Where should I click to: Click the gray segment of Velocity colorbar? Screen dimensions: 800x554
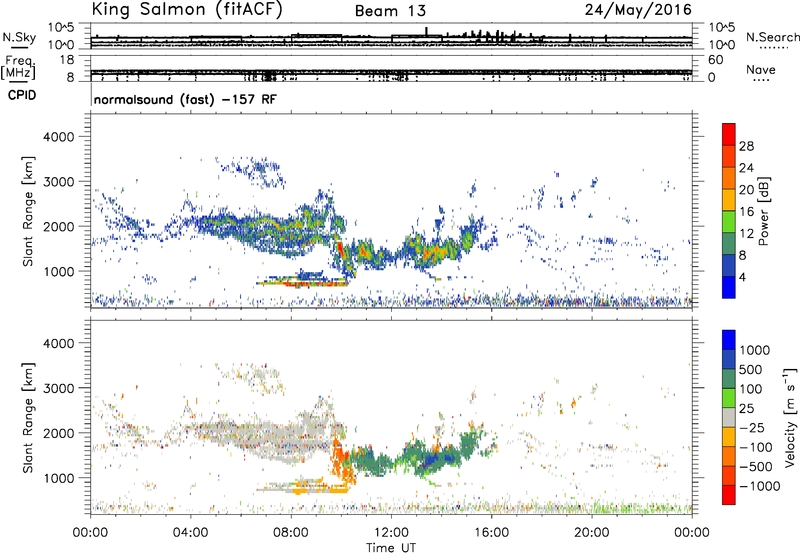point(729,418)
